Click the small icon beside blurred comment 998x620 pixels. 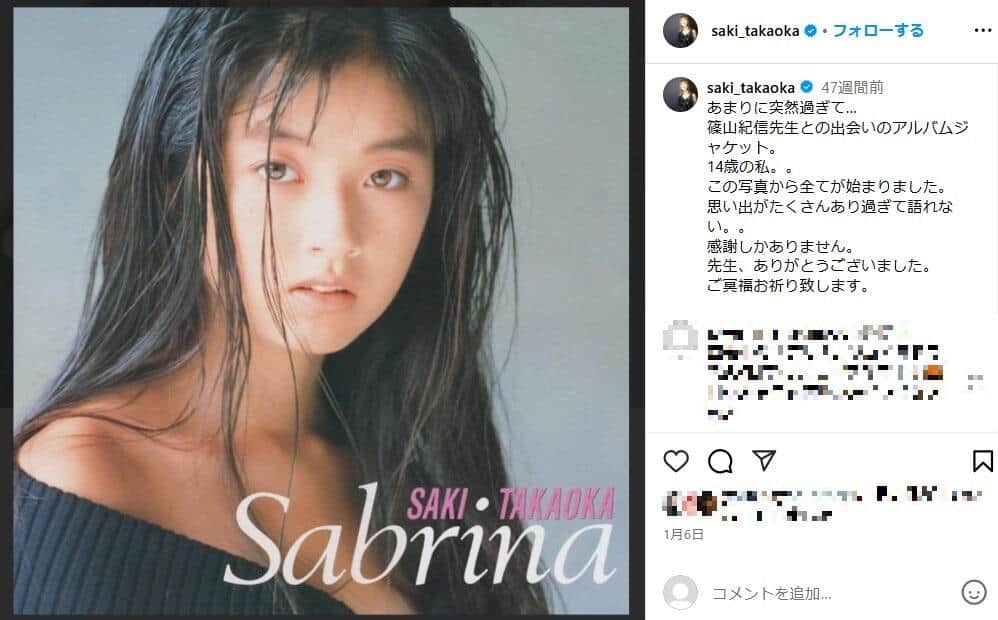coord(975,381)
